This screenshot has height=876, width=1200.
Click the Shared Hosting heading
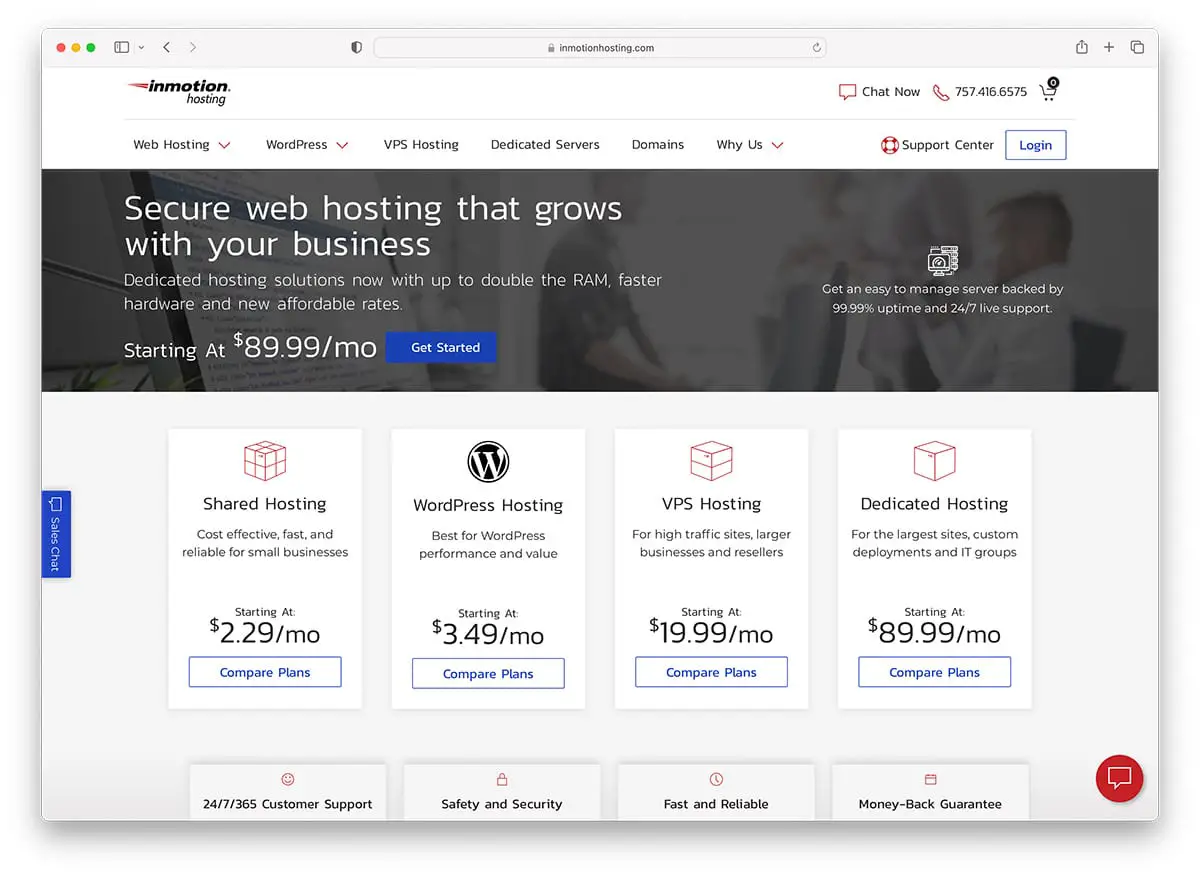click(265, 504)
